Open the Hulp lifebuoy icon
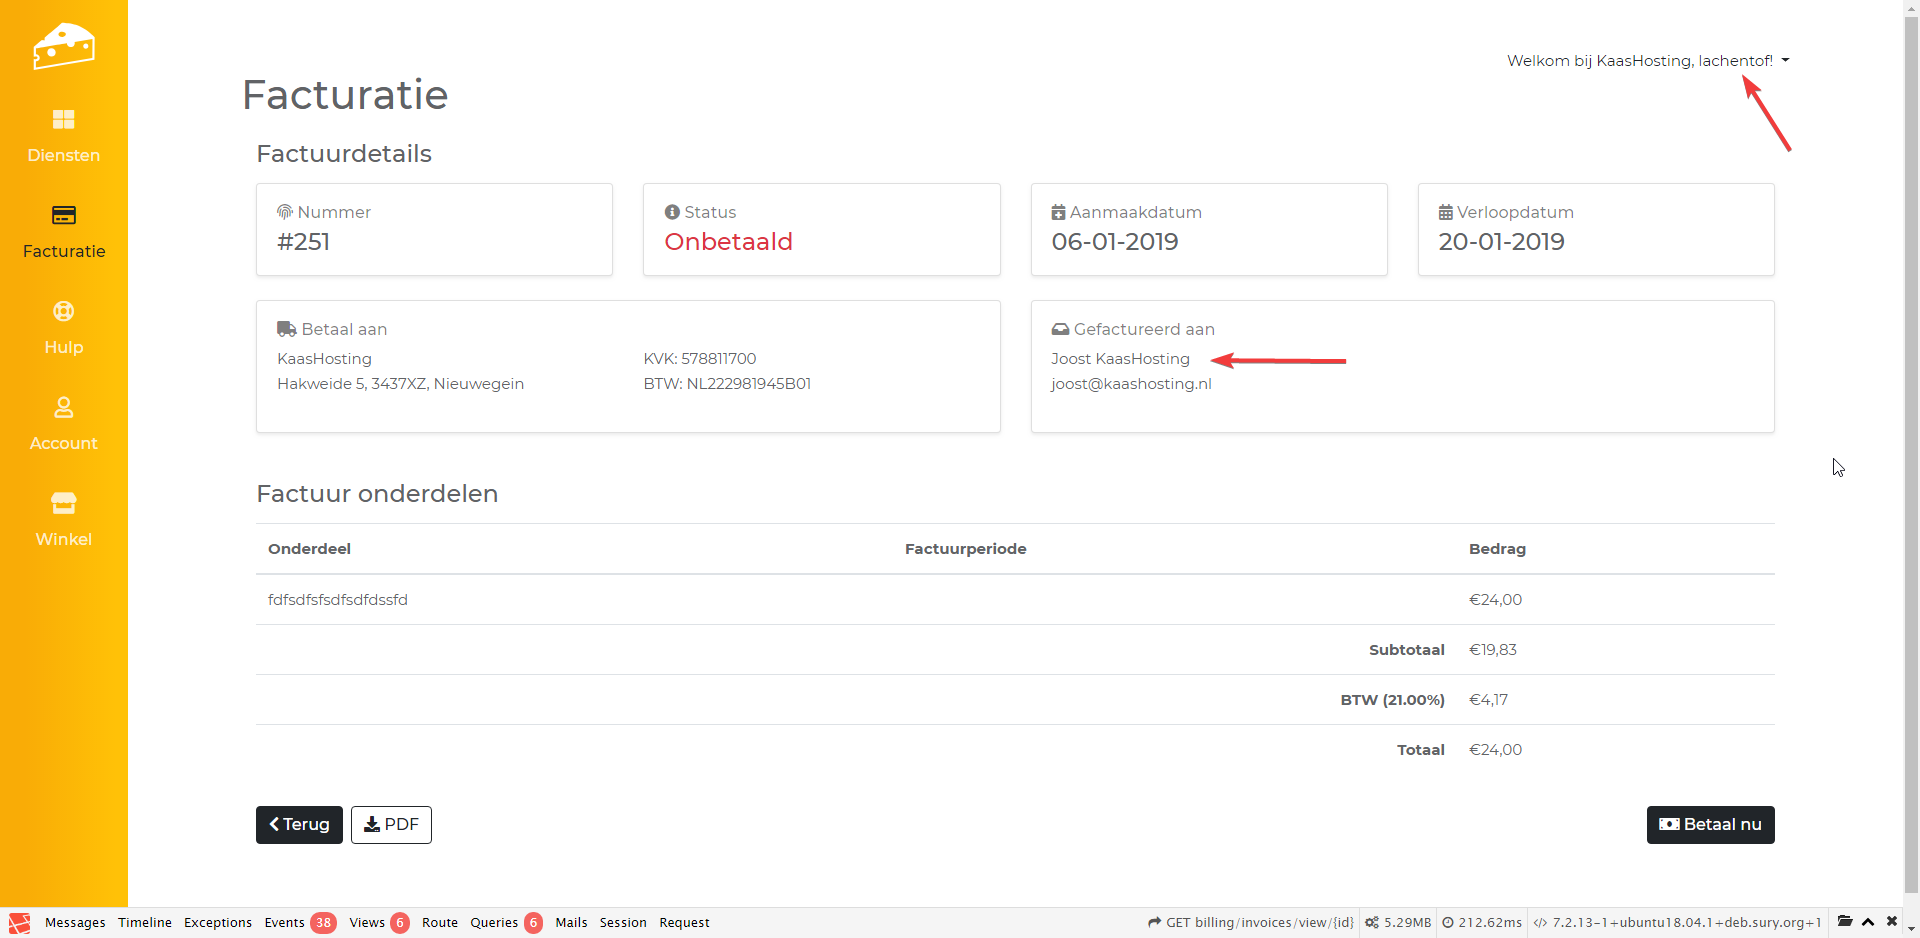Image resolution: width=1920 pixels, height=938 pixels. [x=63, y=312]
